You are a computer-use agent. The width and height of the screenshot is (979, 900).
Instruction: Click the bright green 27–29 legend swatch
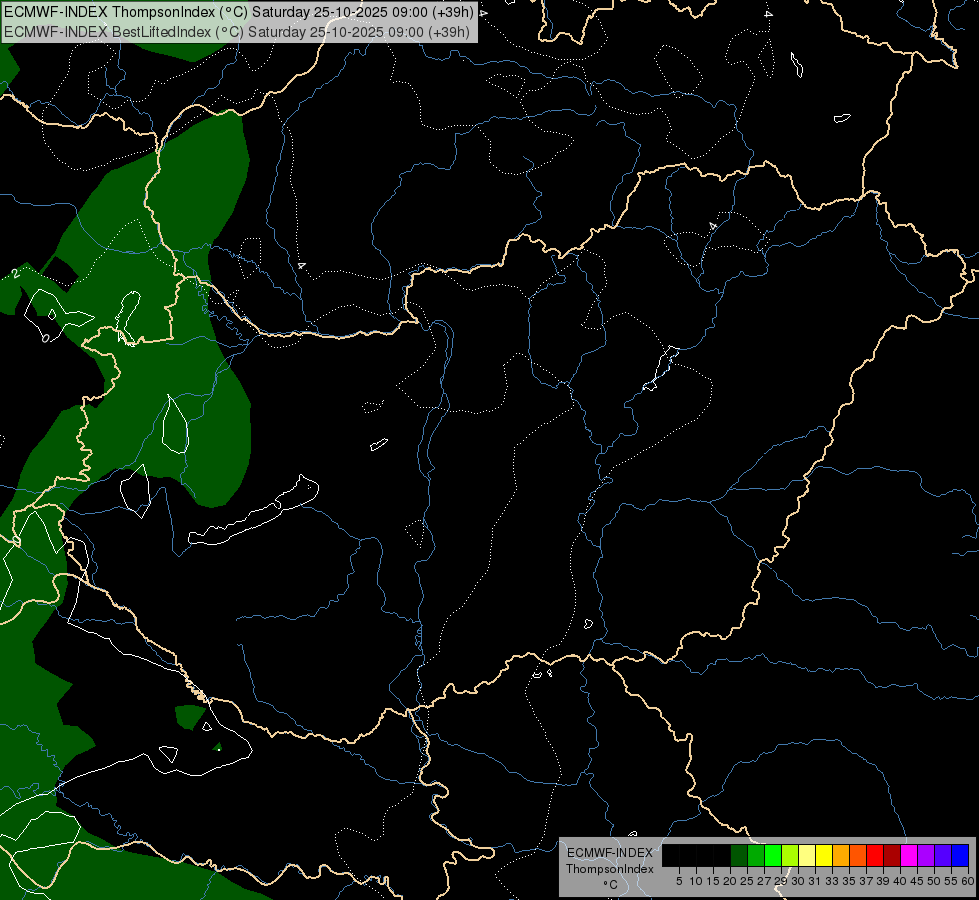point(773,855)
